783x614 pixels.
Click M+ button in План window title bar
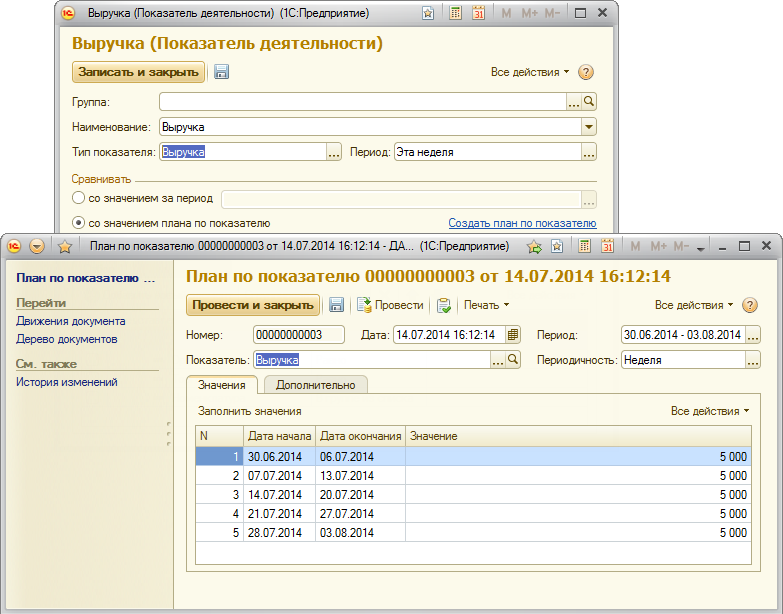pos(658,246)
